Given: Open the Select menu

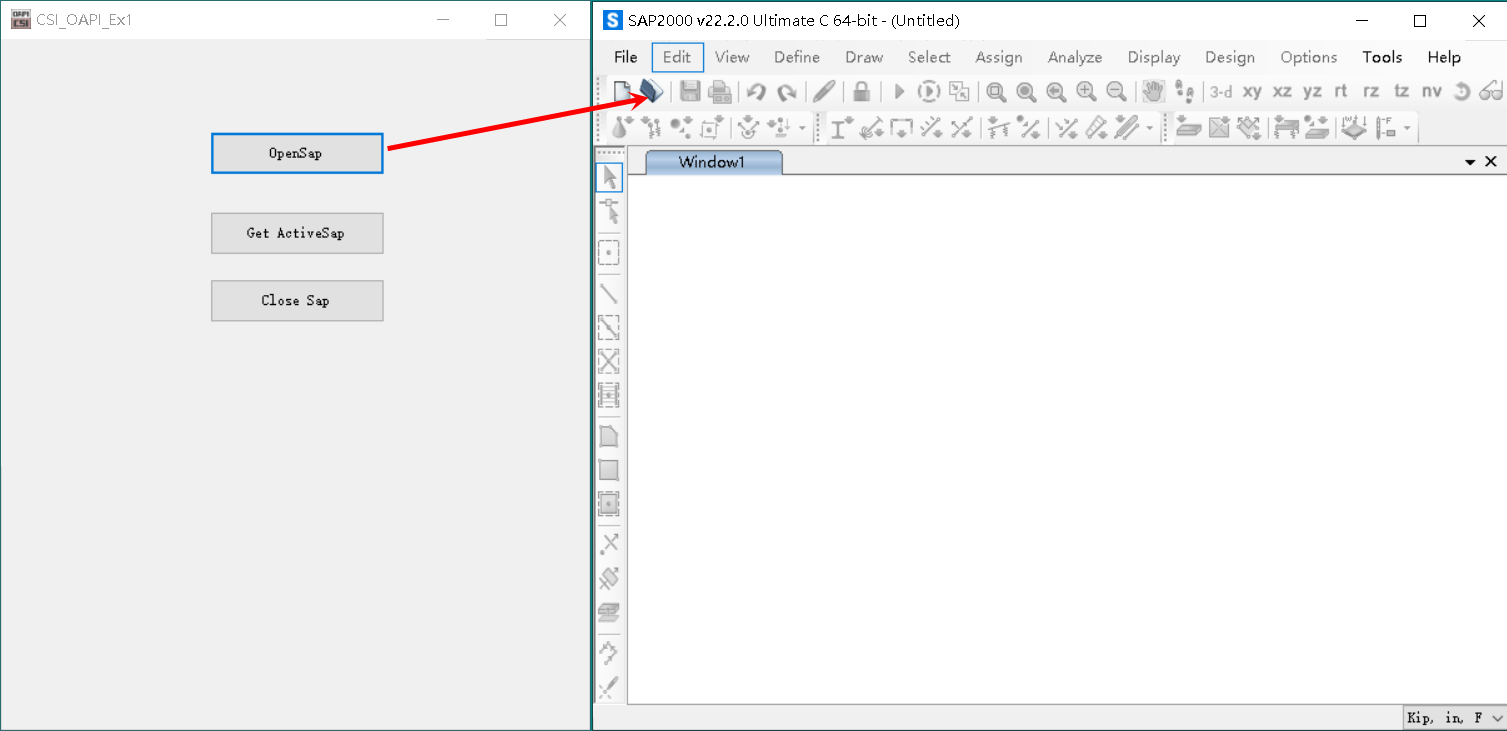Looking at the screenshot, I should coord(929,57).
